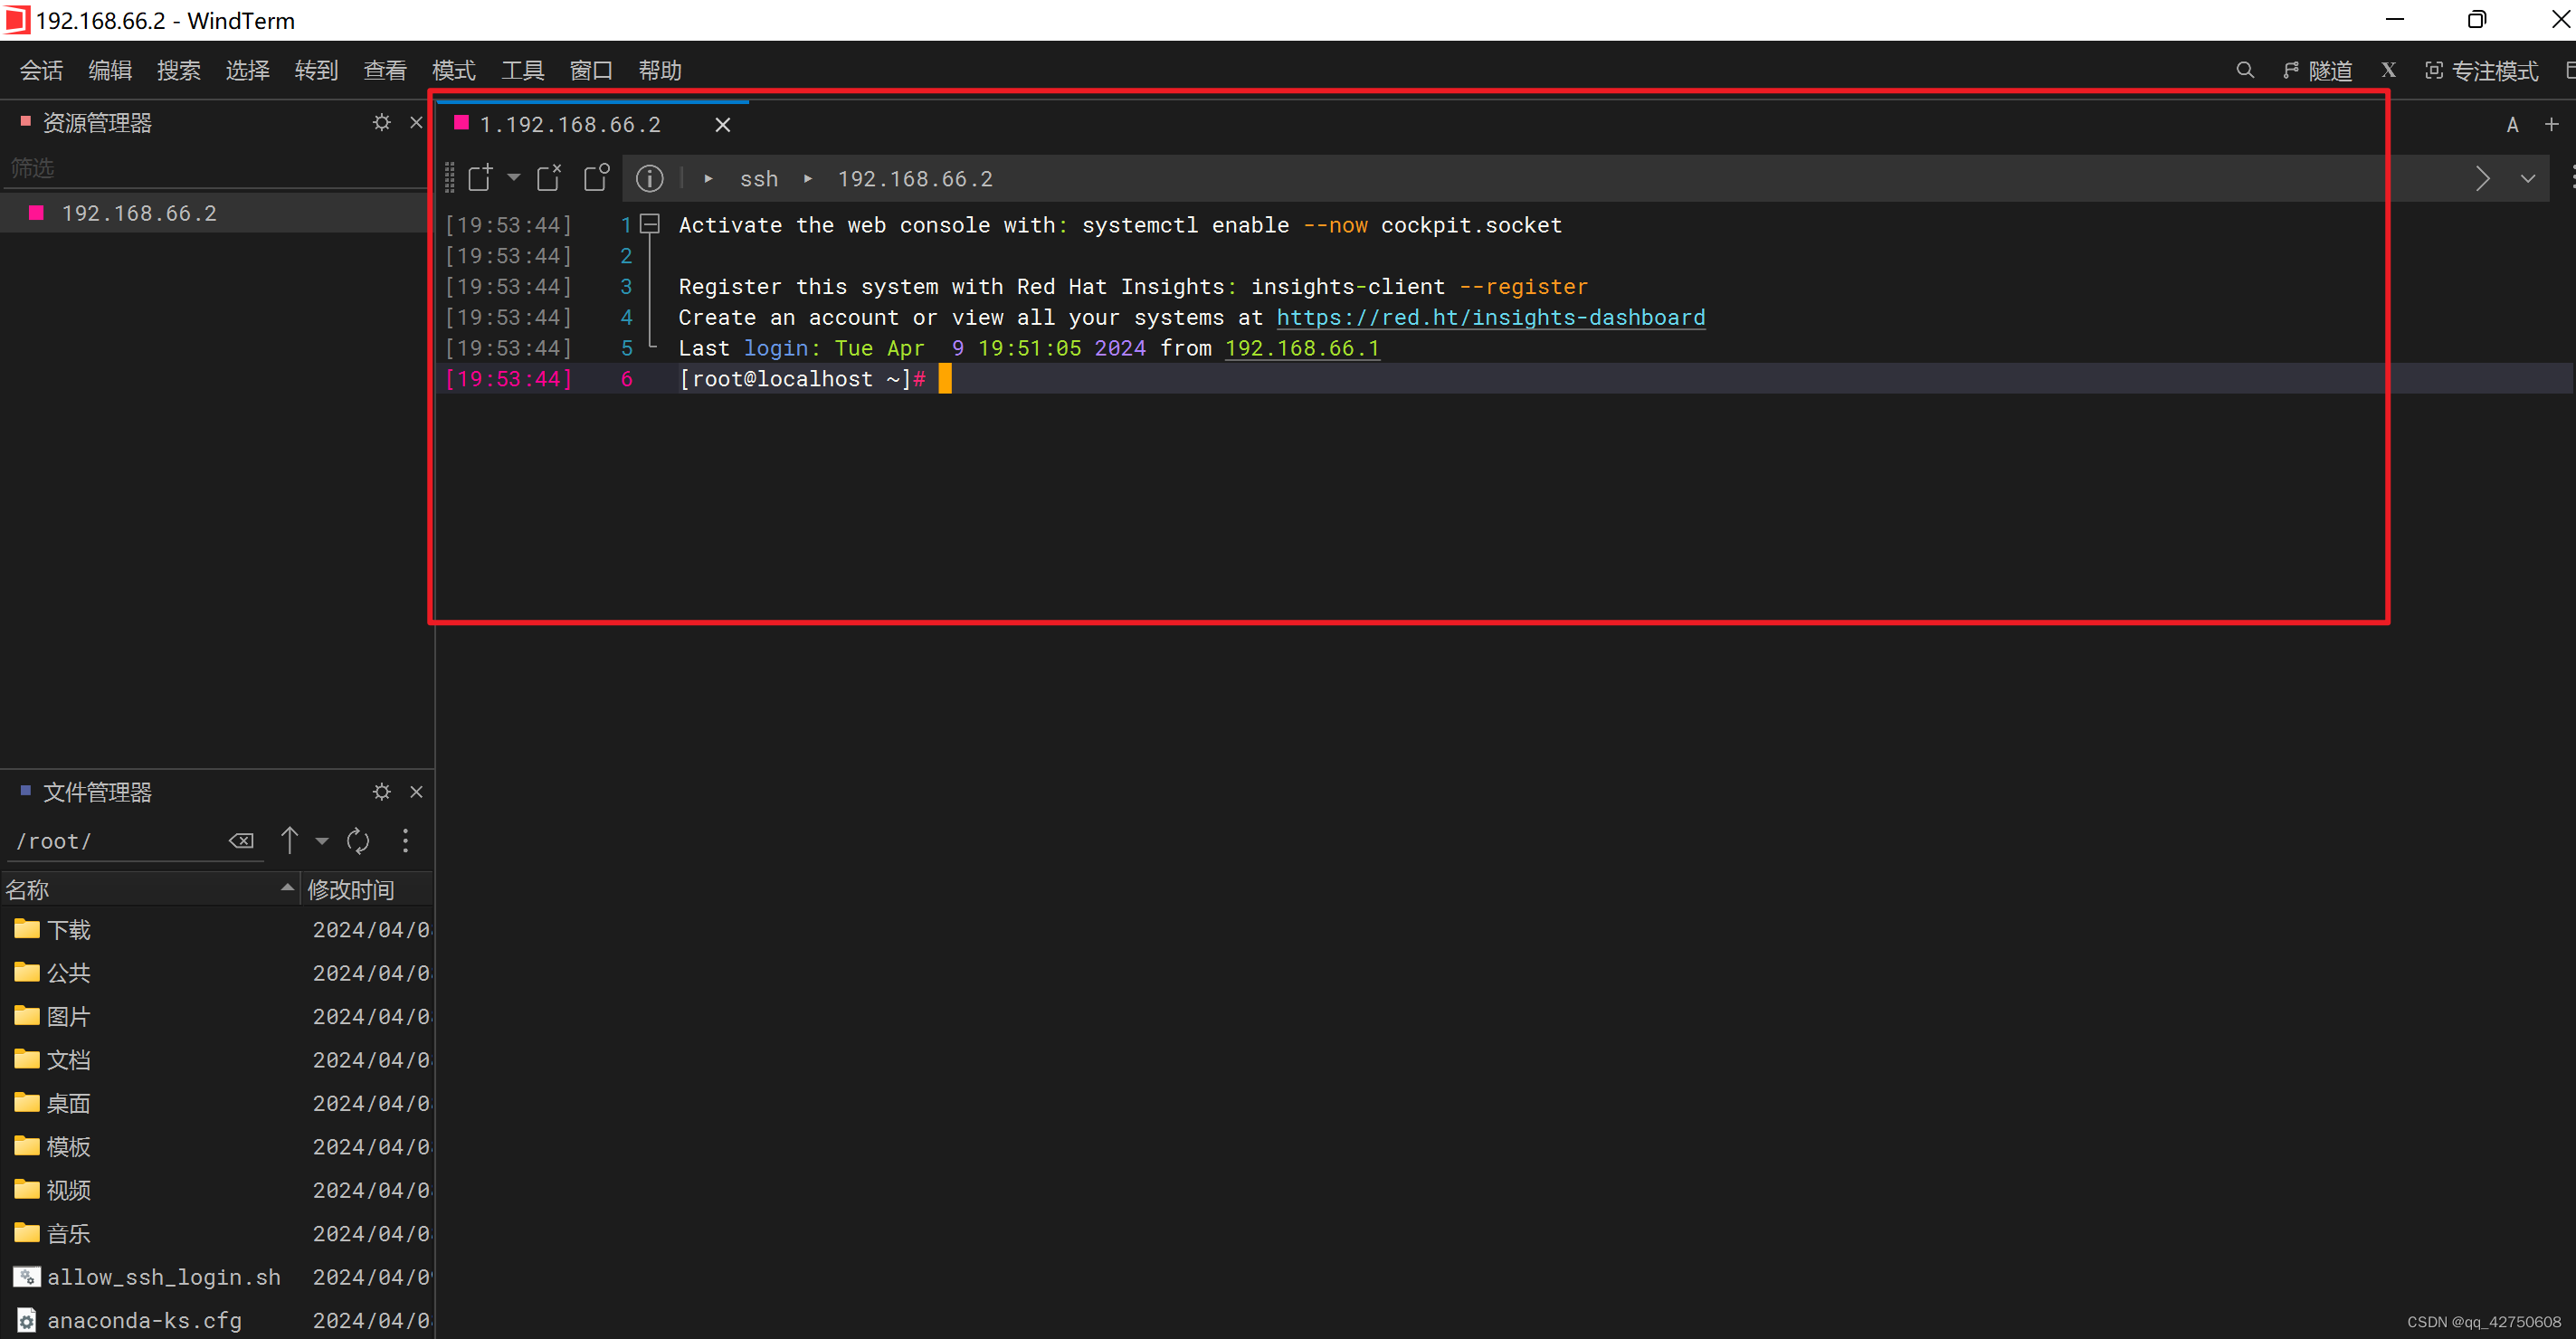Click the 筛选 filter field
Screen dimensions: 2576x1339
(x=214, y=167)
